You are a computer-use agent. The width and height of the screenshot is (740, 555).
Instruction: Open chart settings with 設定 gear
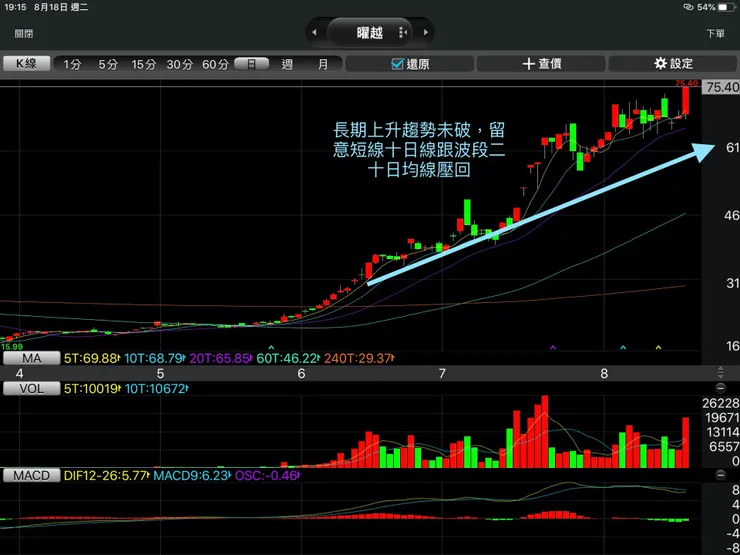coord(673,64)
